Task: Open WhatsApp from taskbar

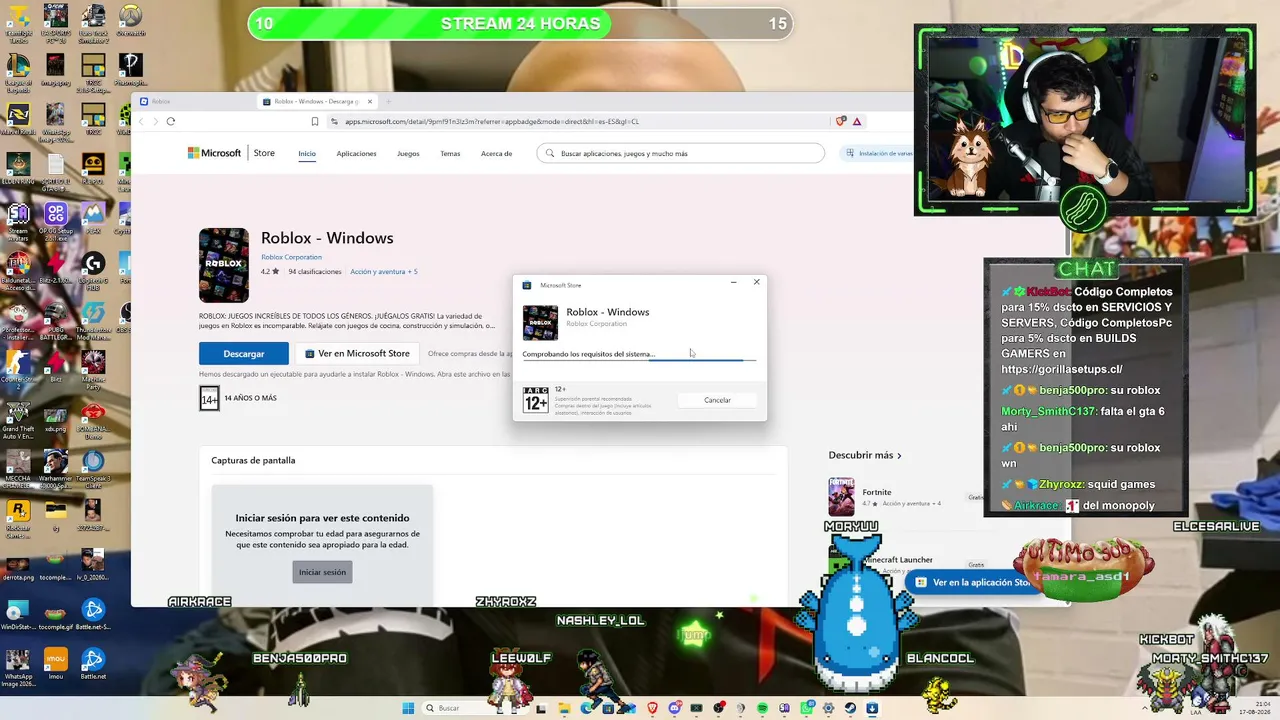Action: (806, 708)
